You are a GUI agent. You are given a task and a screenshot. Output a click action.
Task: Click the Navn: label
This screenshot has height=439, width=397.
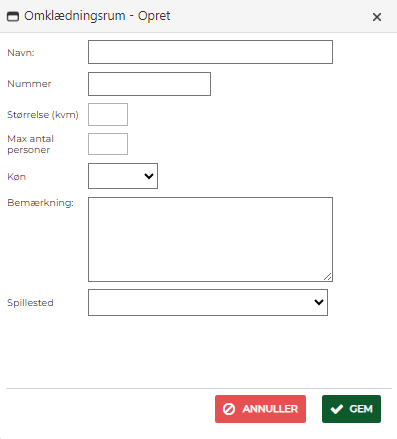coord(21,53)
